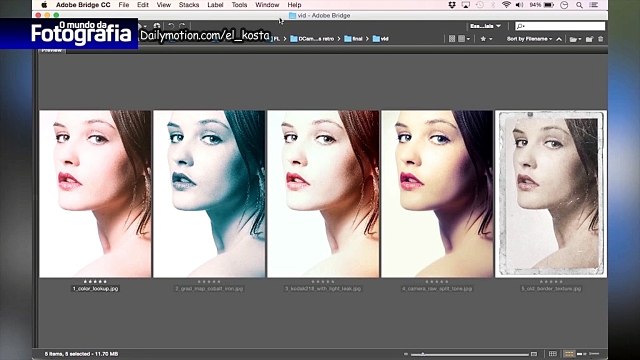Screen dimensions: 640x360
Task: Expand chevron after DCam retro breadcrumb
Action: [x=339, y=39]
